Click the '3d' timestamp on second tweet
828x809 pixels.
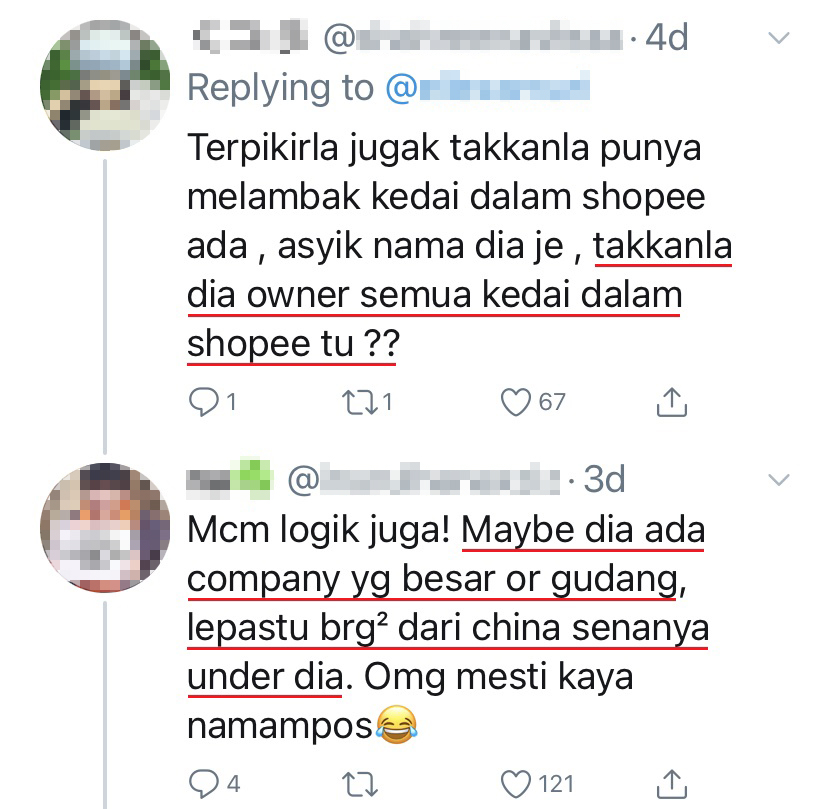[x=604, y=480]
